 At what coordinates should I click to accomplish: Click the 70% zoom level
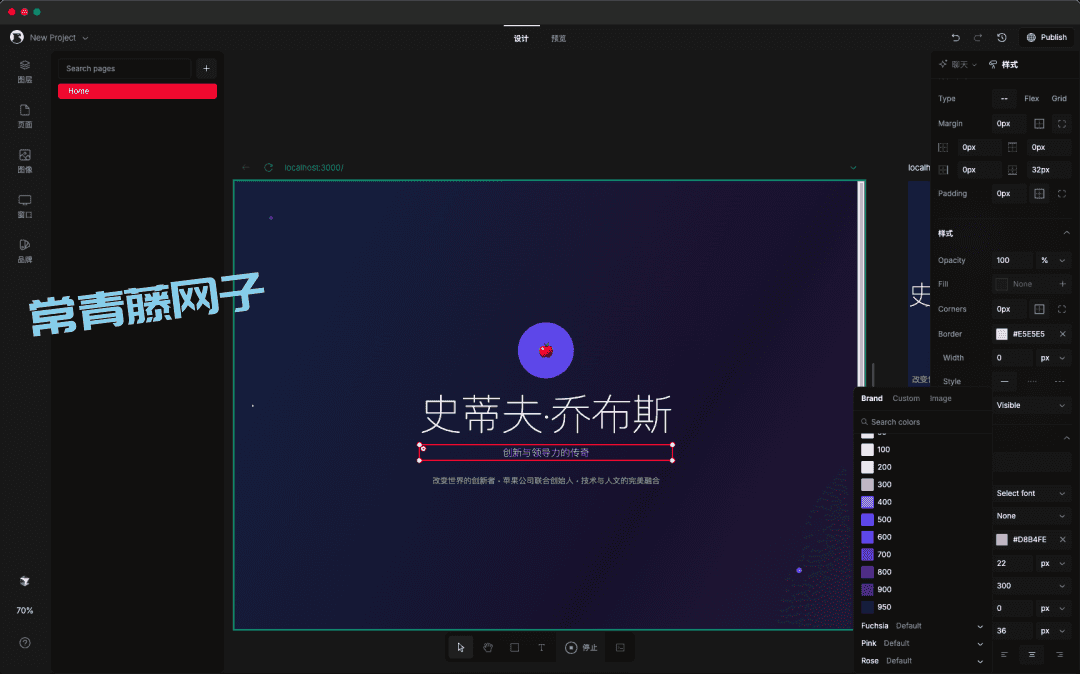[x=25, y=611]
